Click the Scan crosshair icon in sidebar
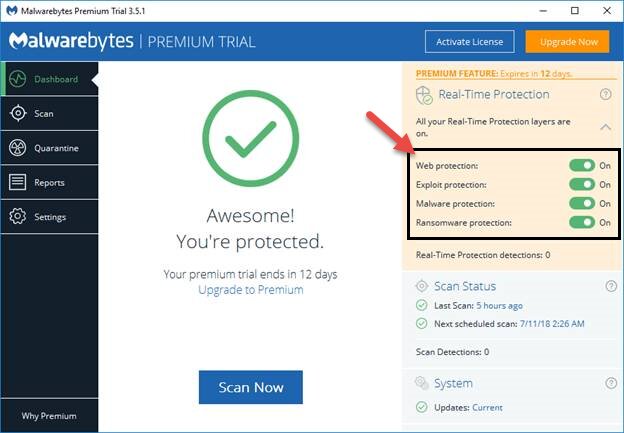 [x=18, y=113]
